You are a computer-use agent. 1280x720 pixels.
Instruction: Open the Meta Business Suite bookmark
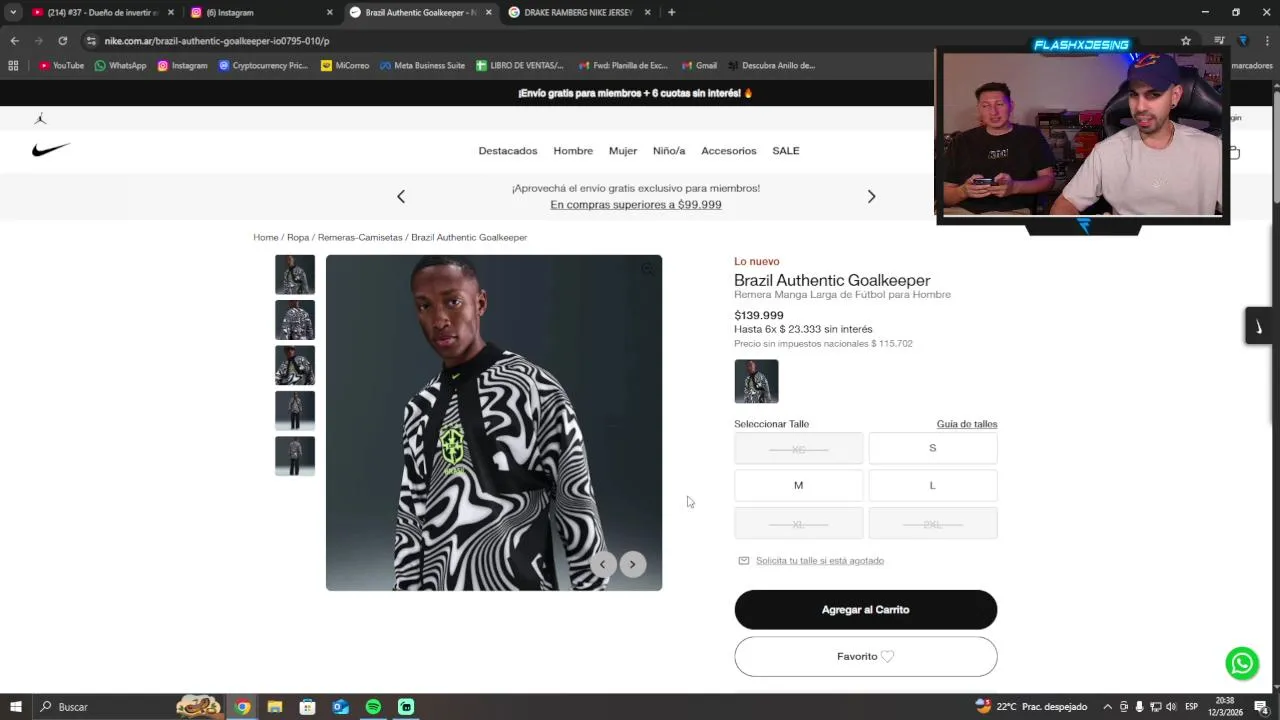pyautogui.click(x=422, y=66)
